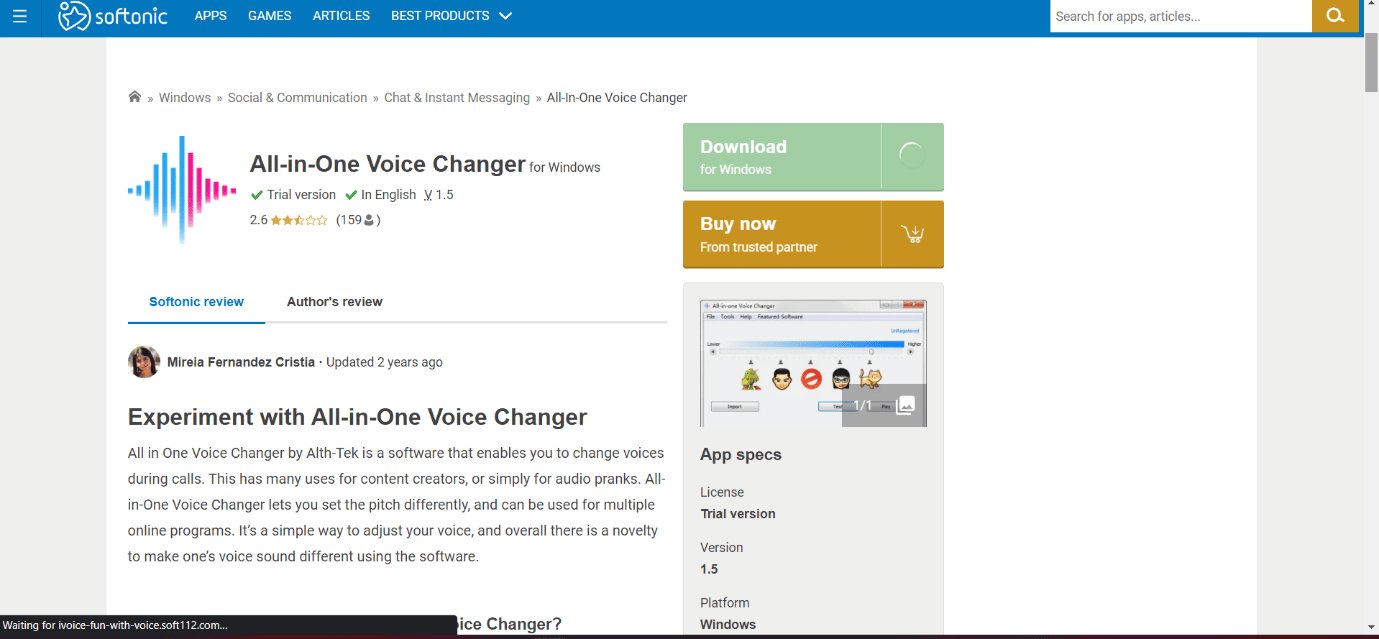Click the star rating icons
1379x639 pixels.
coord(299,220)
